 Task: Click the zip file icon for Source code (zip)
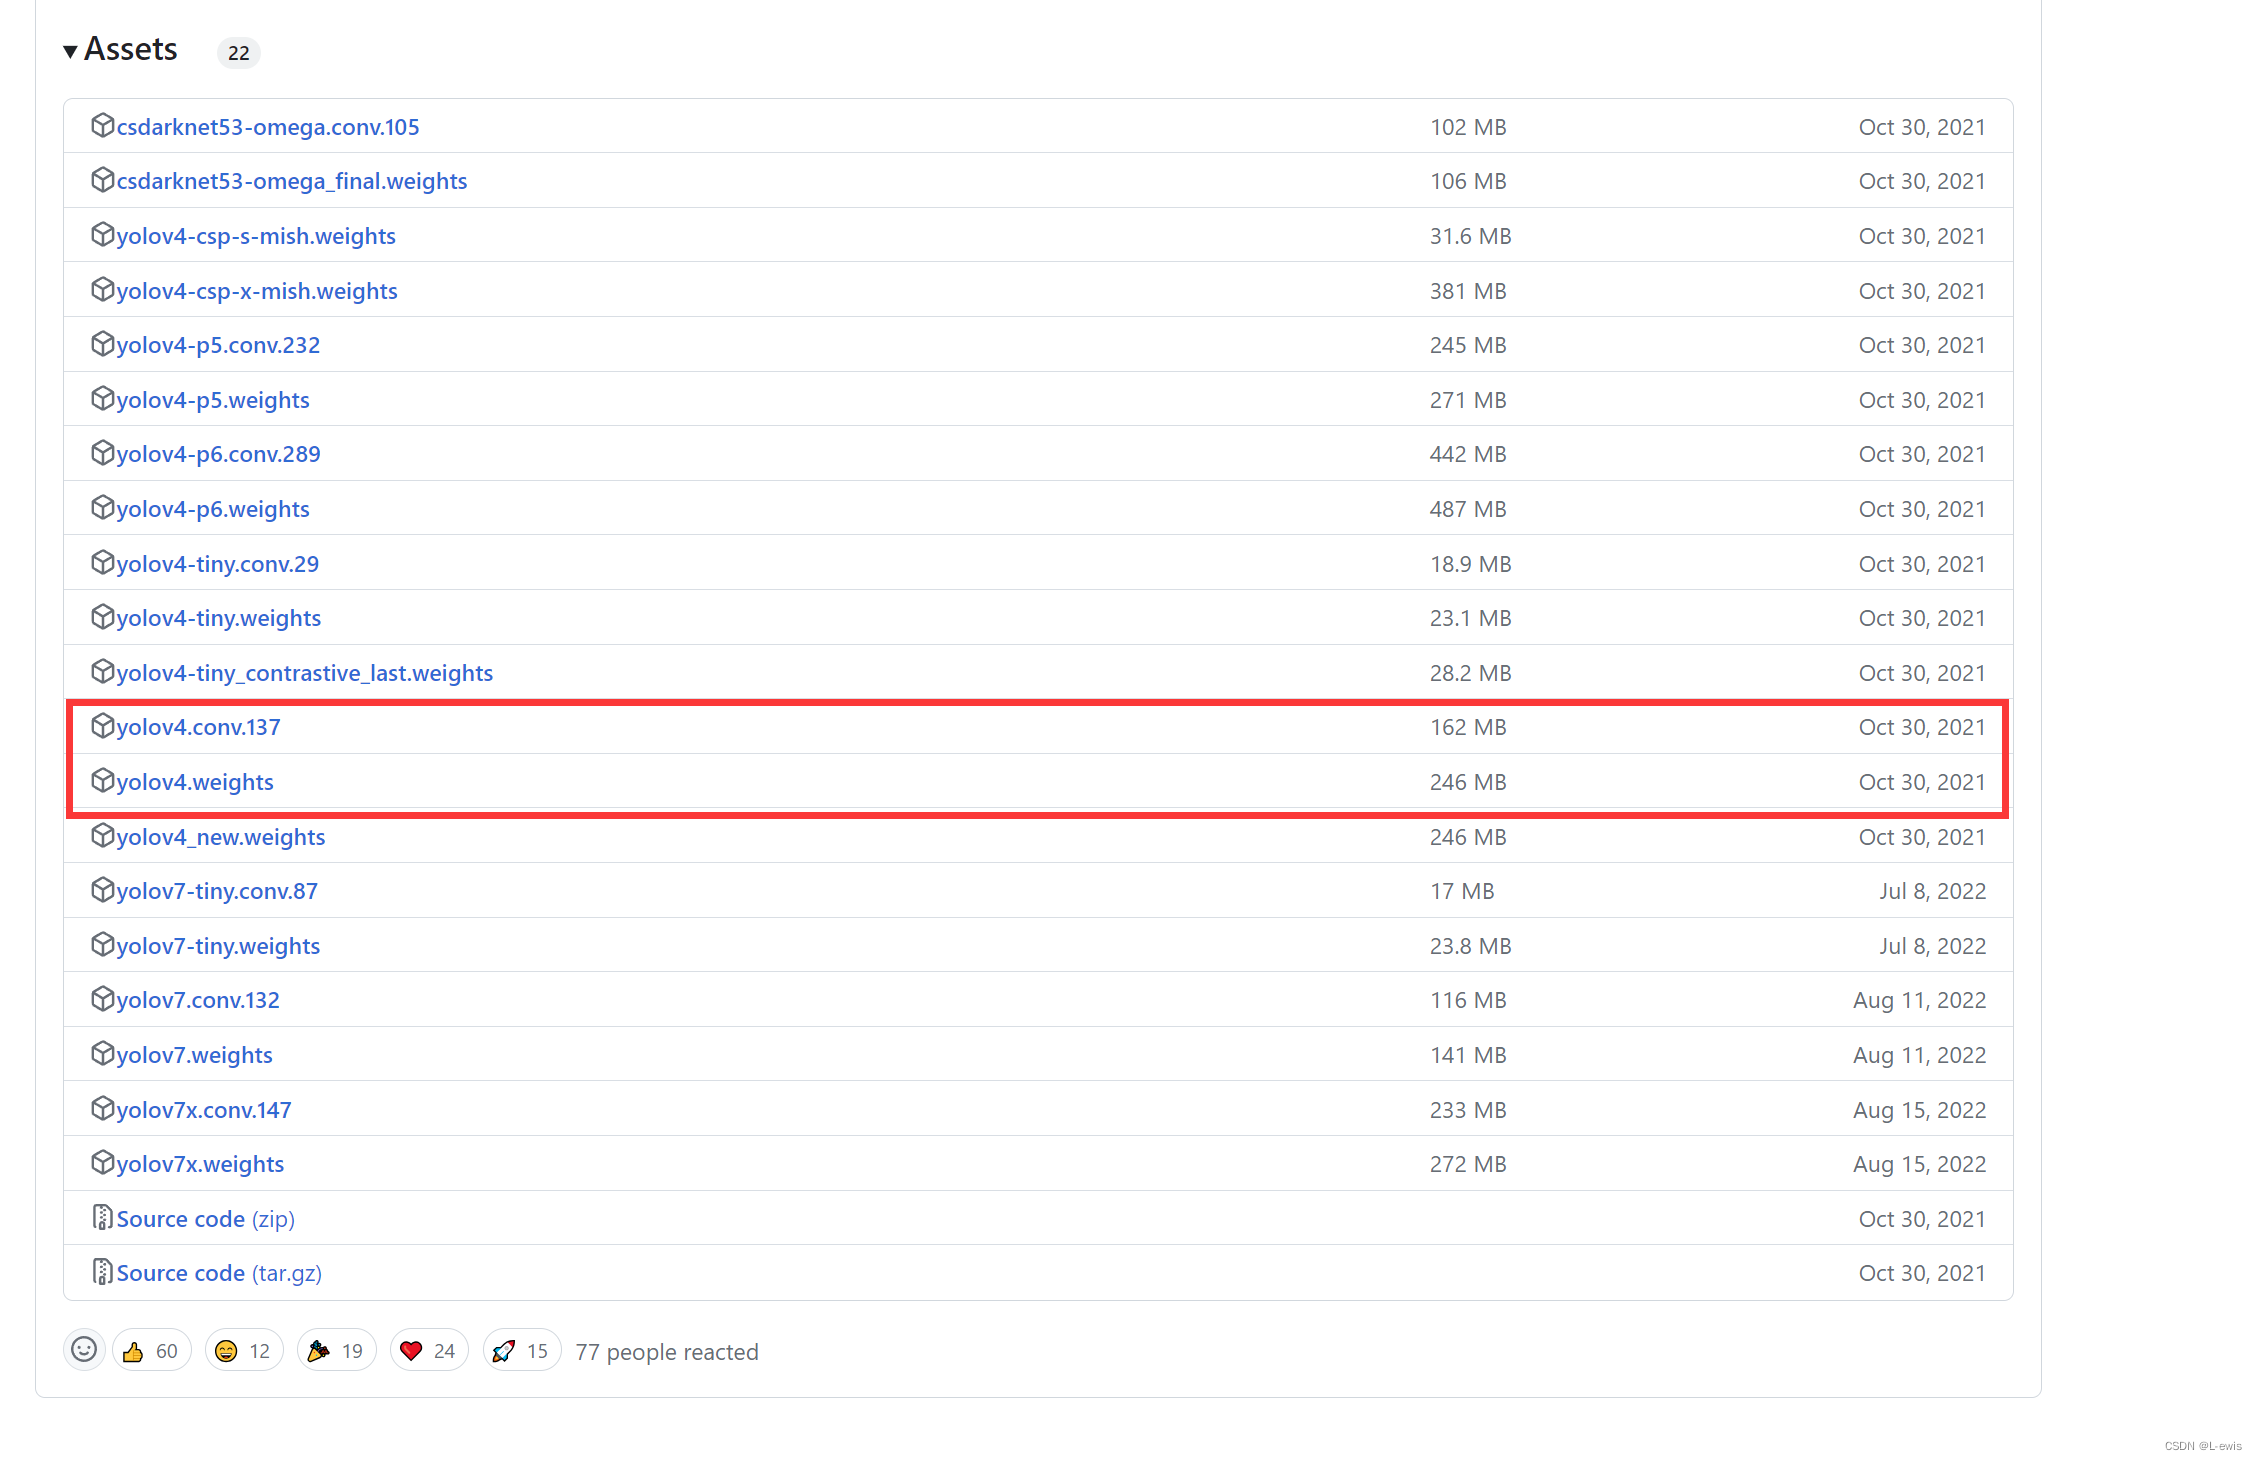coord(102,1218)
